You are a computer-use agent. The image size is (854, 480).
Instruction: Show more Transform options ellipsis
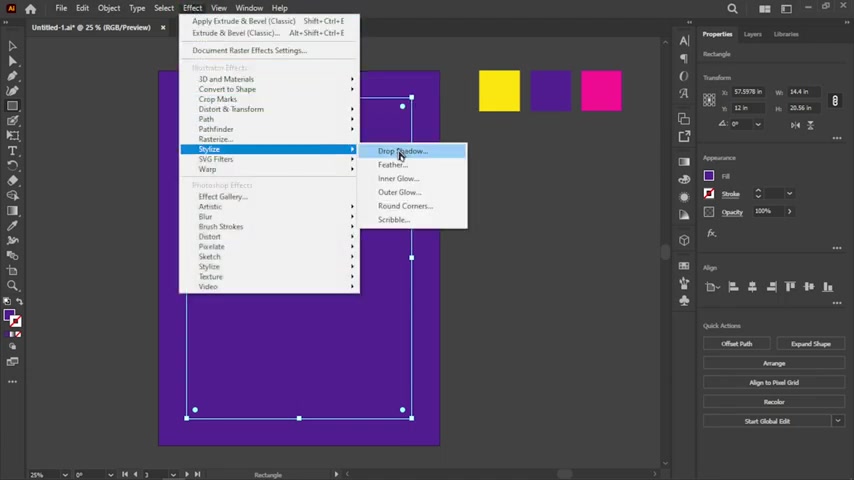[837, 138]
